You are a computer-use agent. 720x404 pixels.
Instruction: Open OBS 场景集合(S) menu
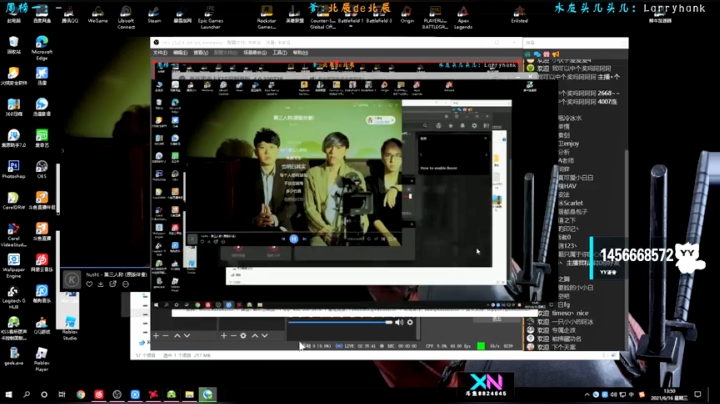click(x=255, y=53)
